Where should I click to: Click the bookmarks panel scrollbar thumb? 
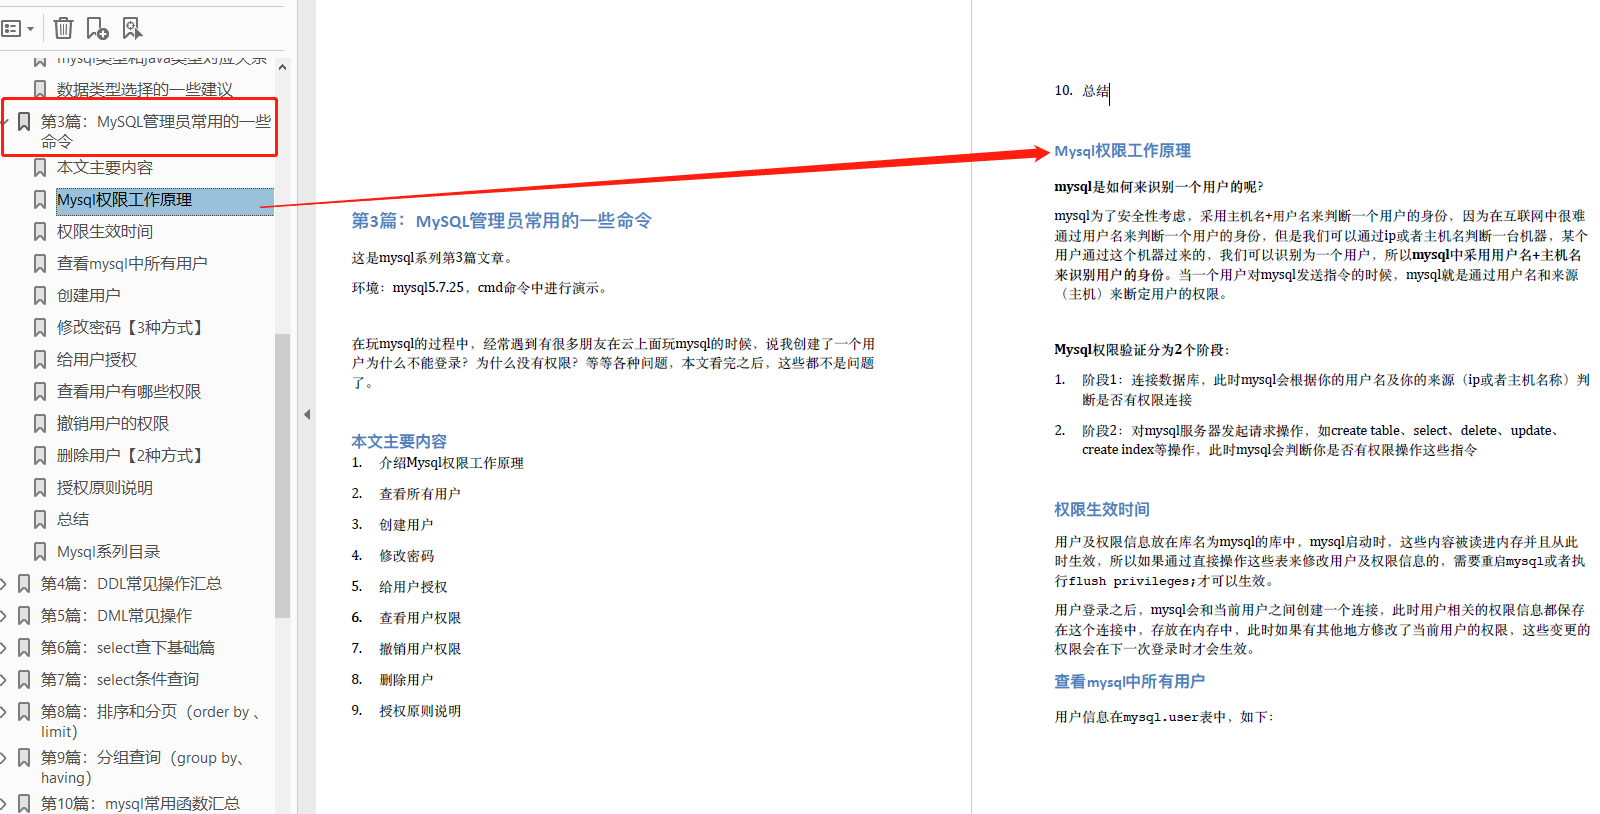[x=282, y=475]
